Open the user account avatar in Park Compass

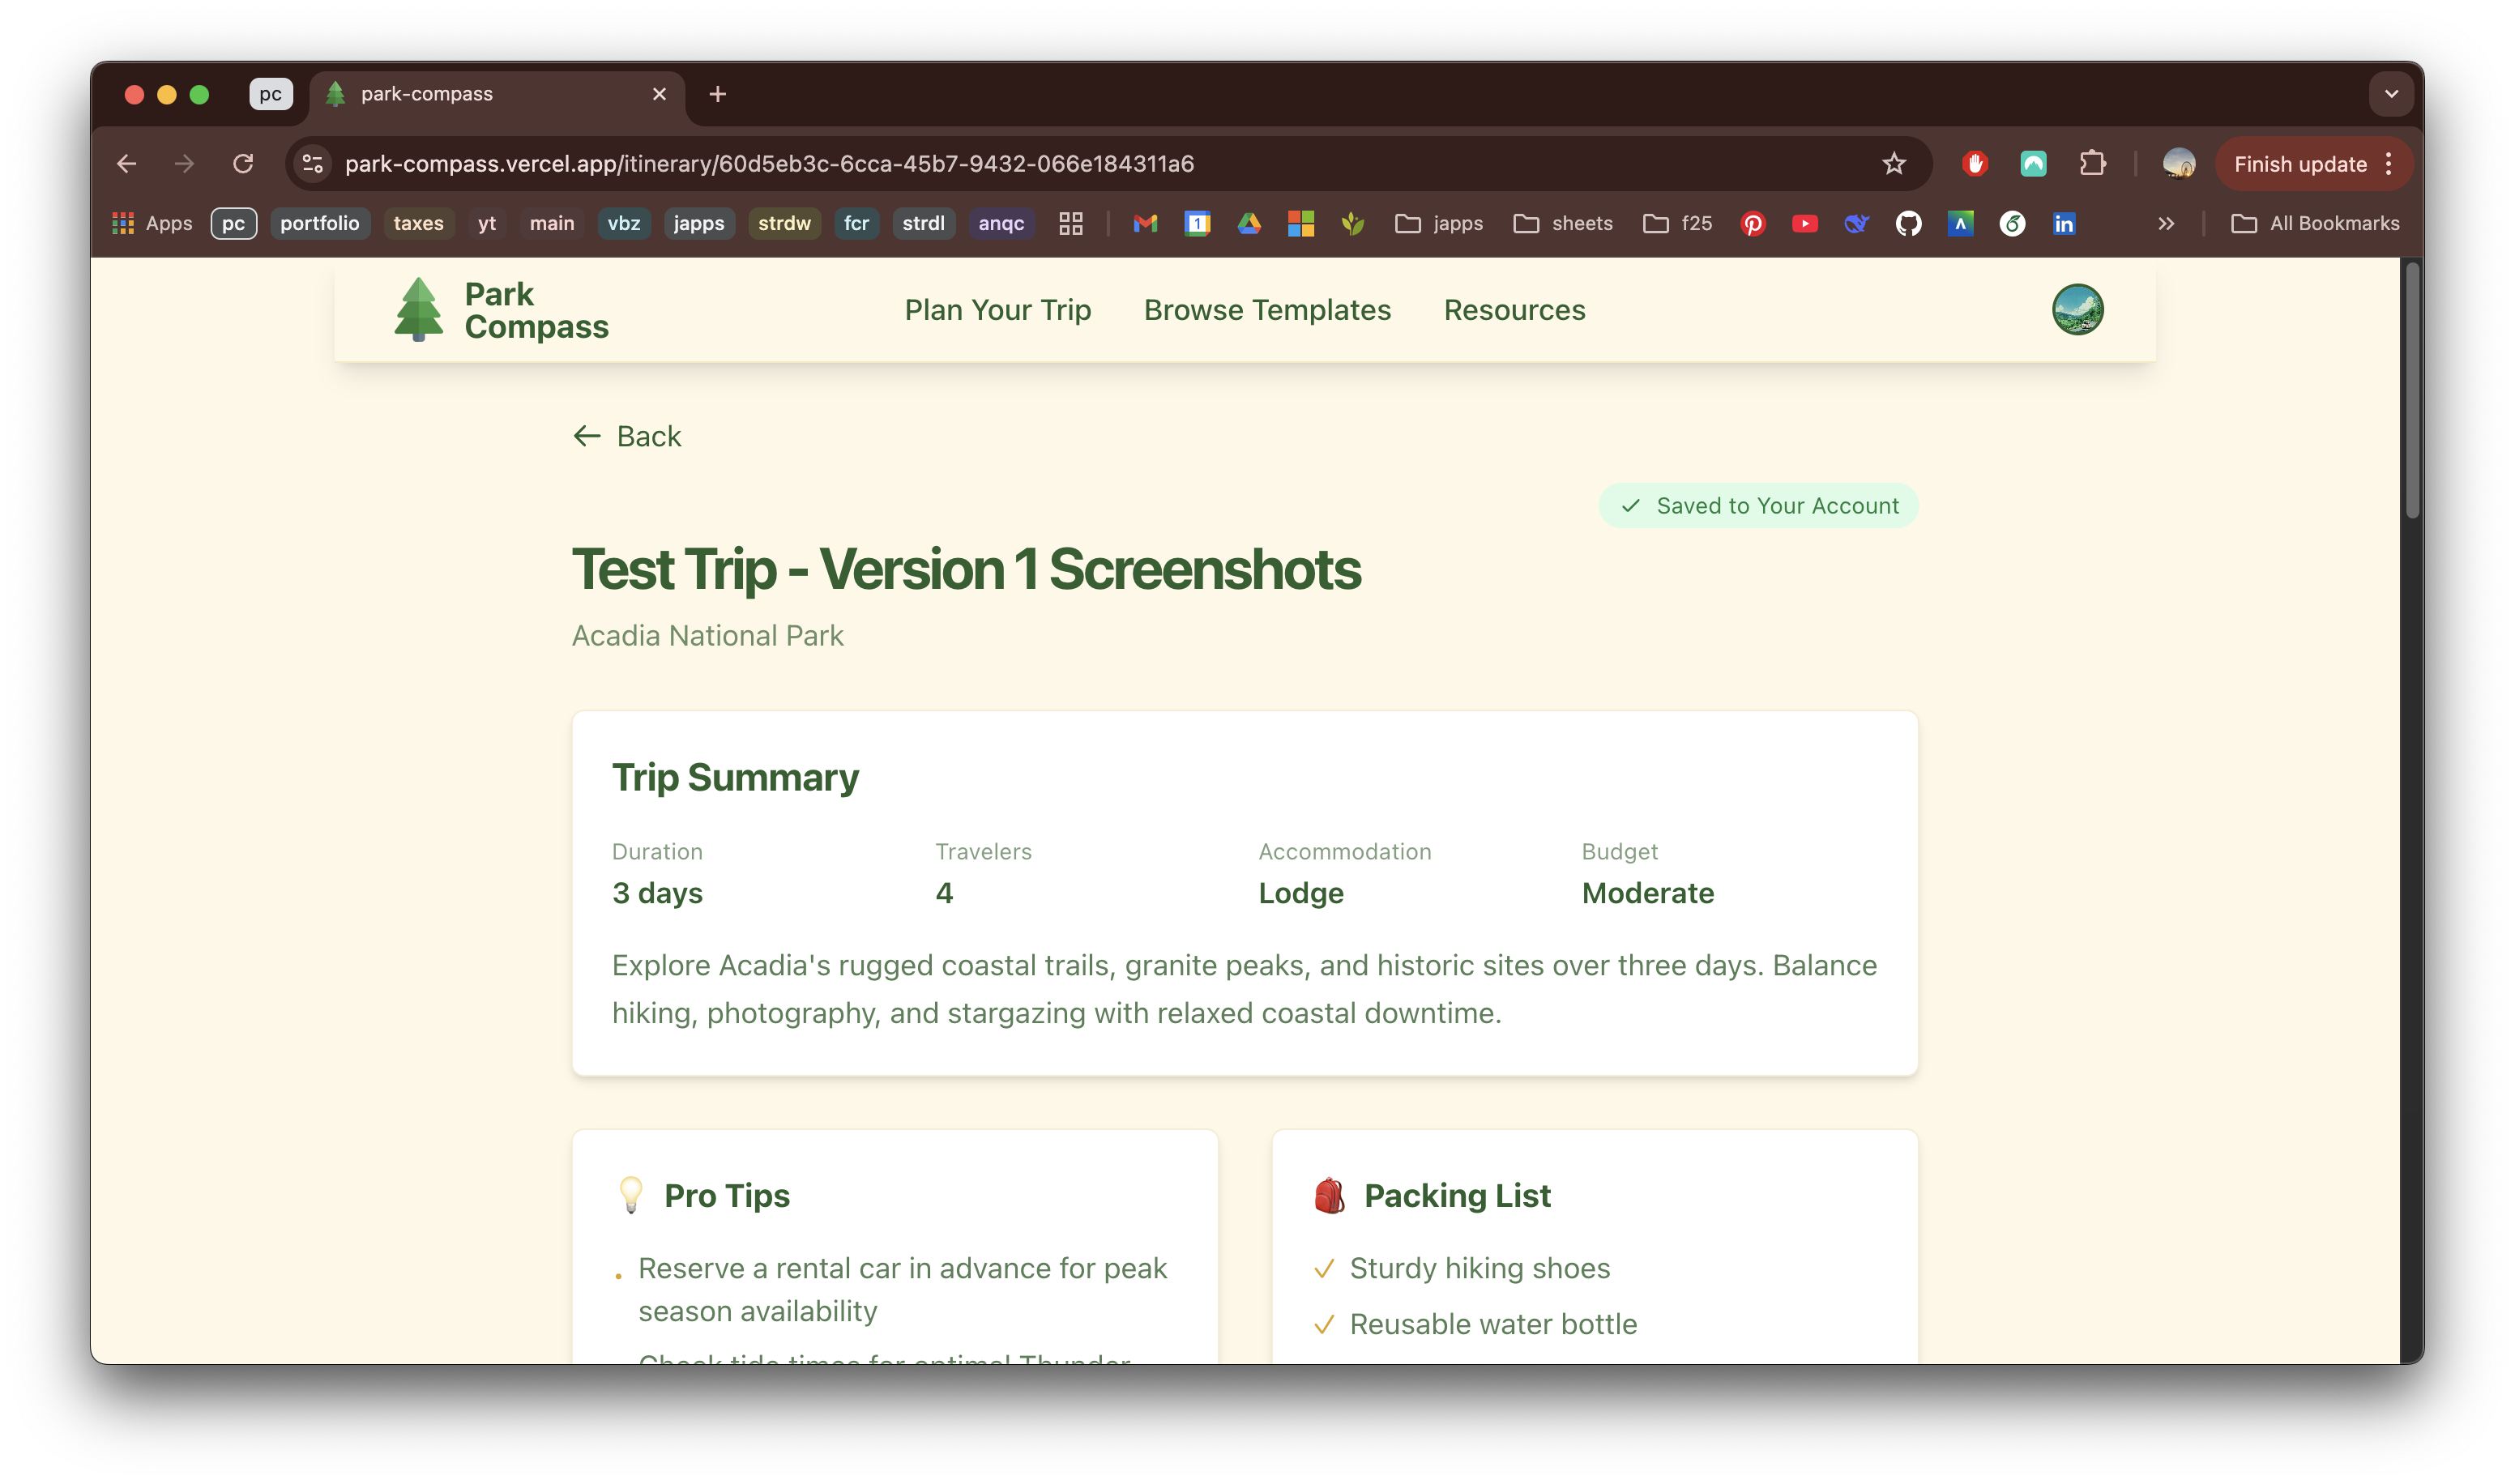point(2077,309)
